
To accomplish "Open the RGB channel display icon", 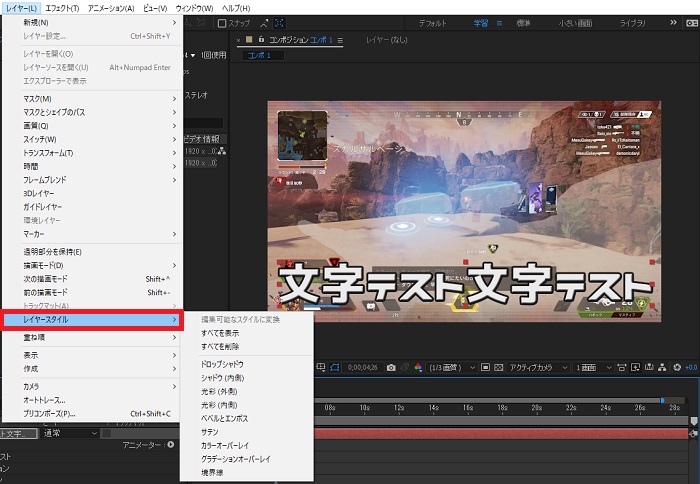I will 418,367.
